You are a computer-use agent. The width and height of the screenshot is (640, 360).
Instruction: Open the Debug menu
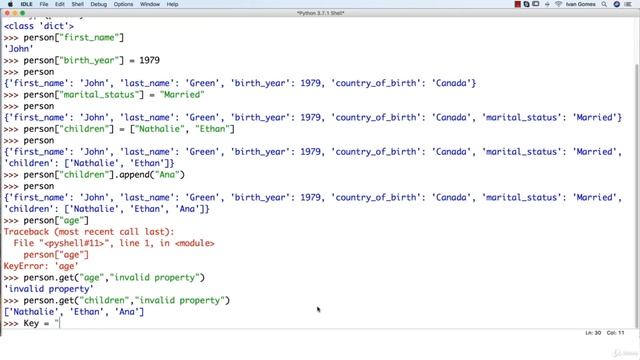pyautogui.click(x=98, y=4)
